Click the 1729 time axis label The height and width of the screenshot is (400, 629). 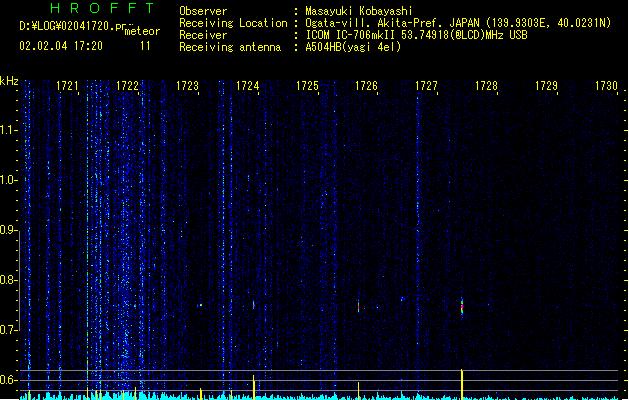point(546,86)
